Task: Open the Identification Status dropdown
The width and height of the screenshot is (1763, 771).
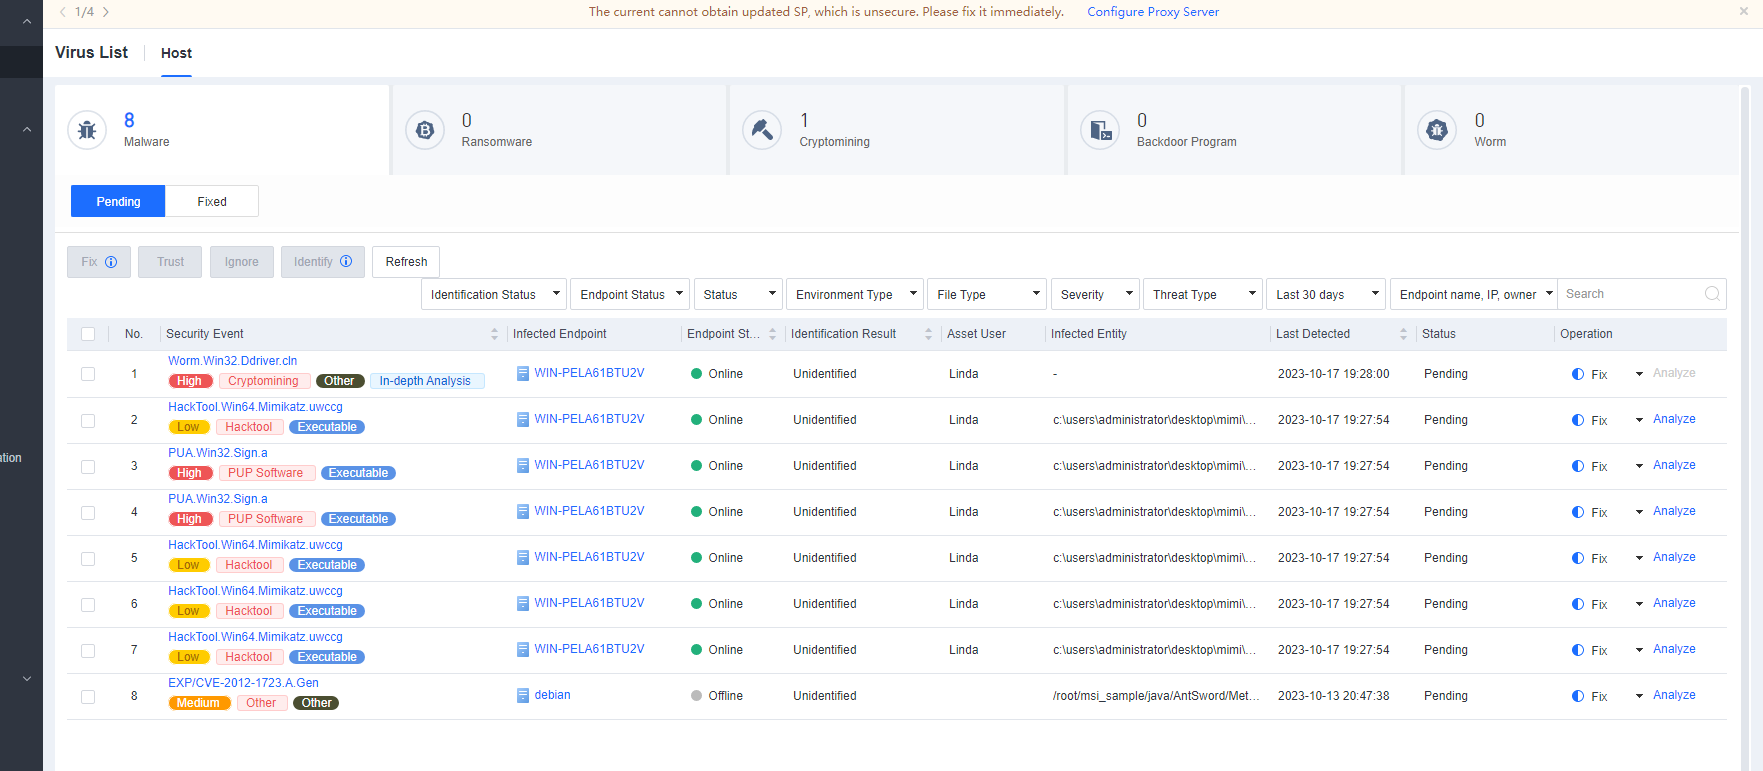Action: (x=494, y=294)
